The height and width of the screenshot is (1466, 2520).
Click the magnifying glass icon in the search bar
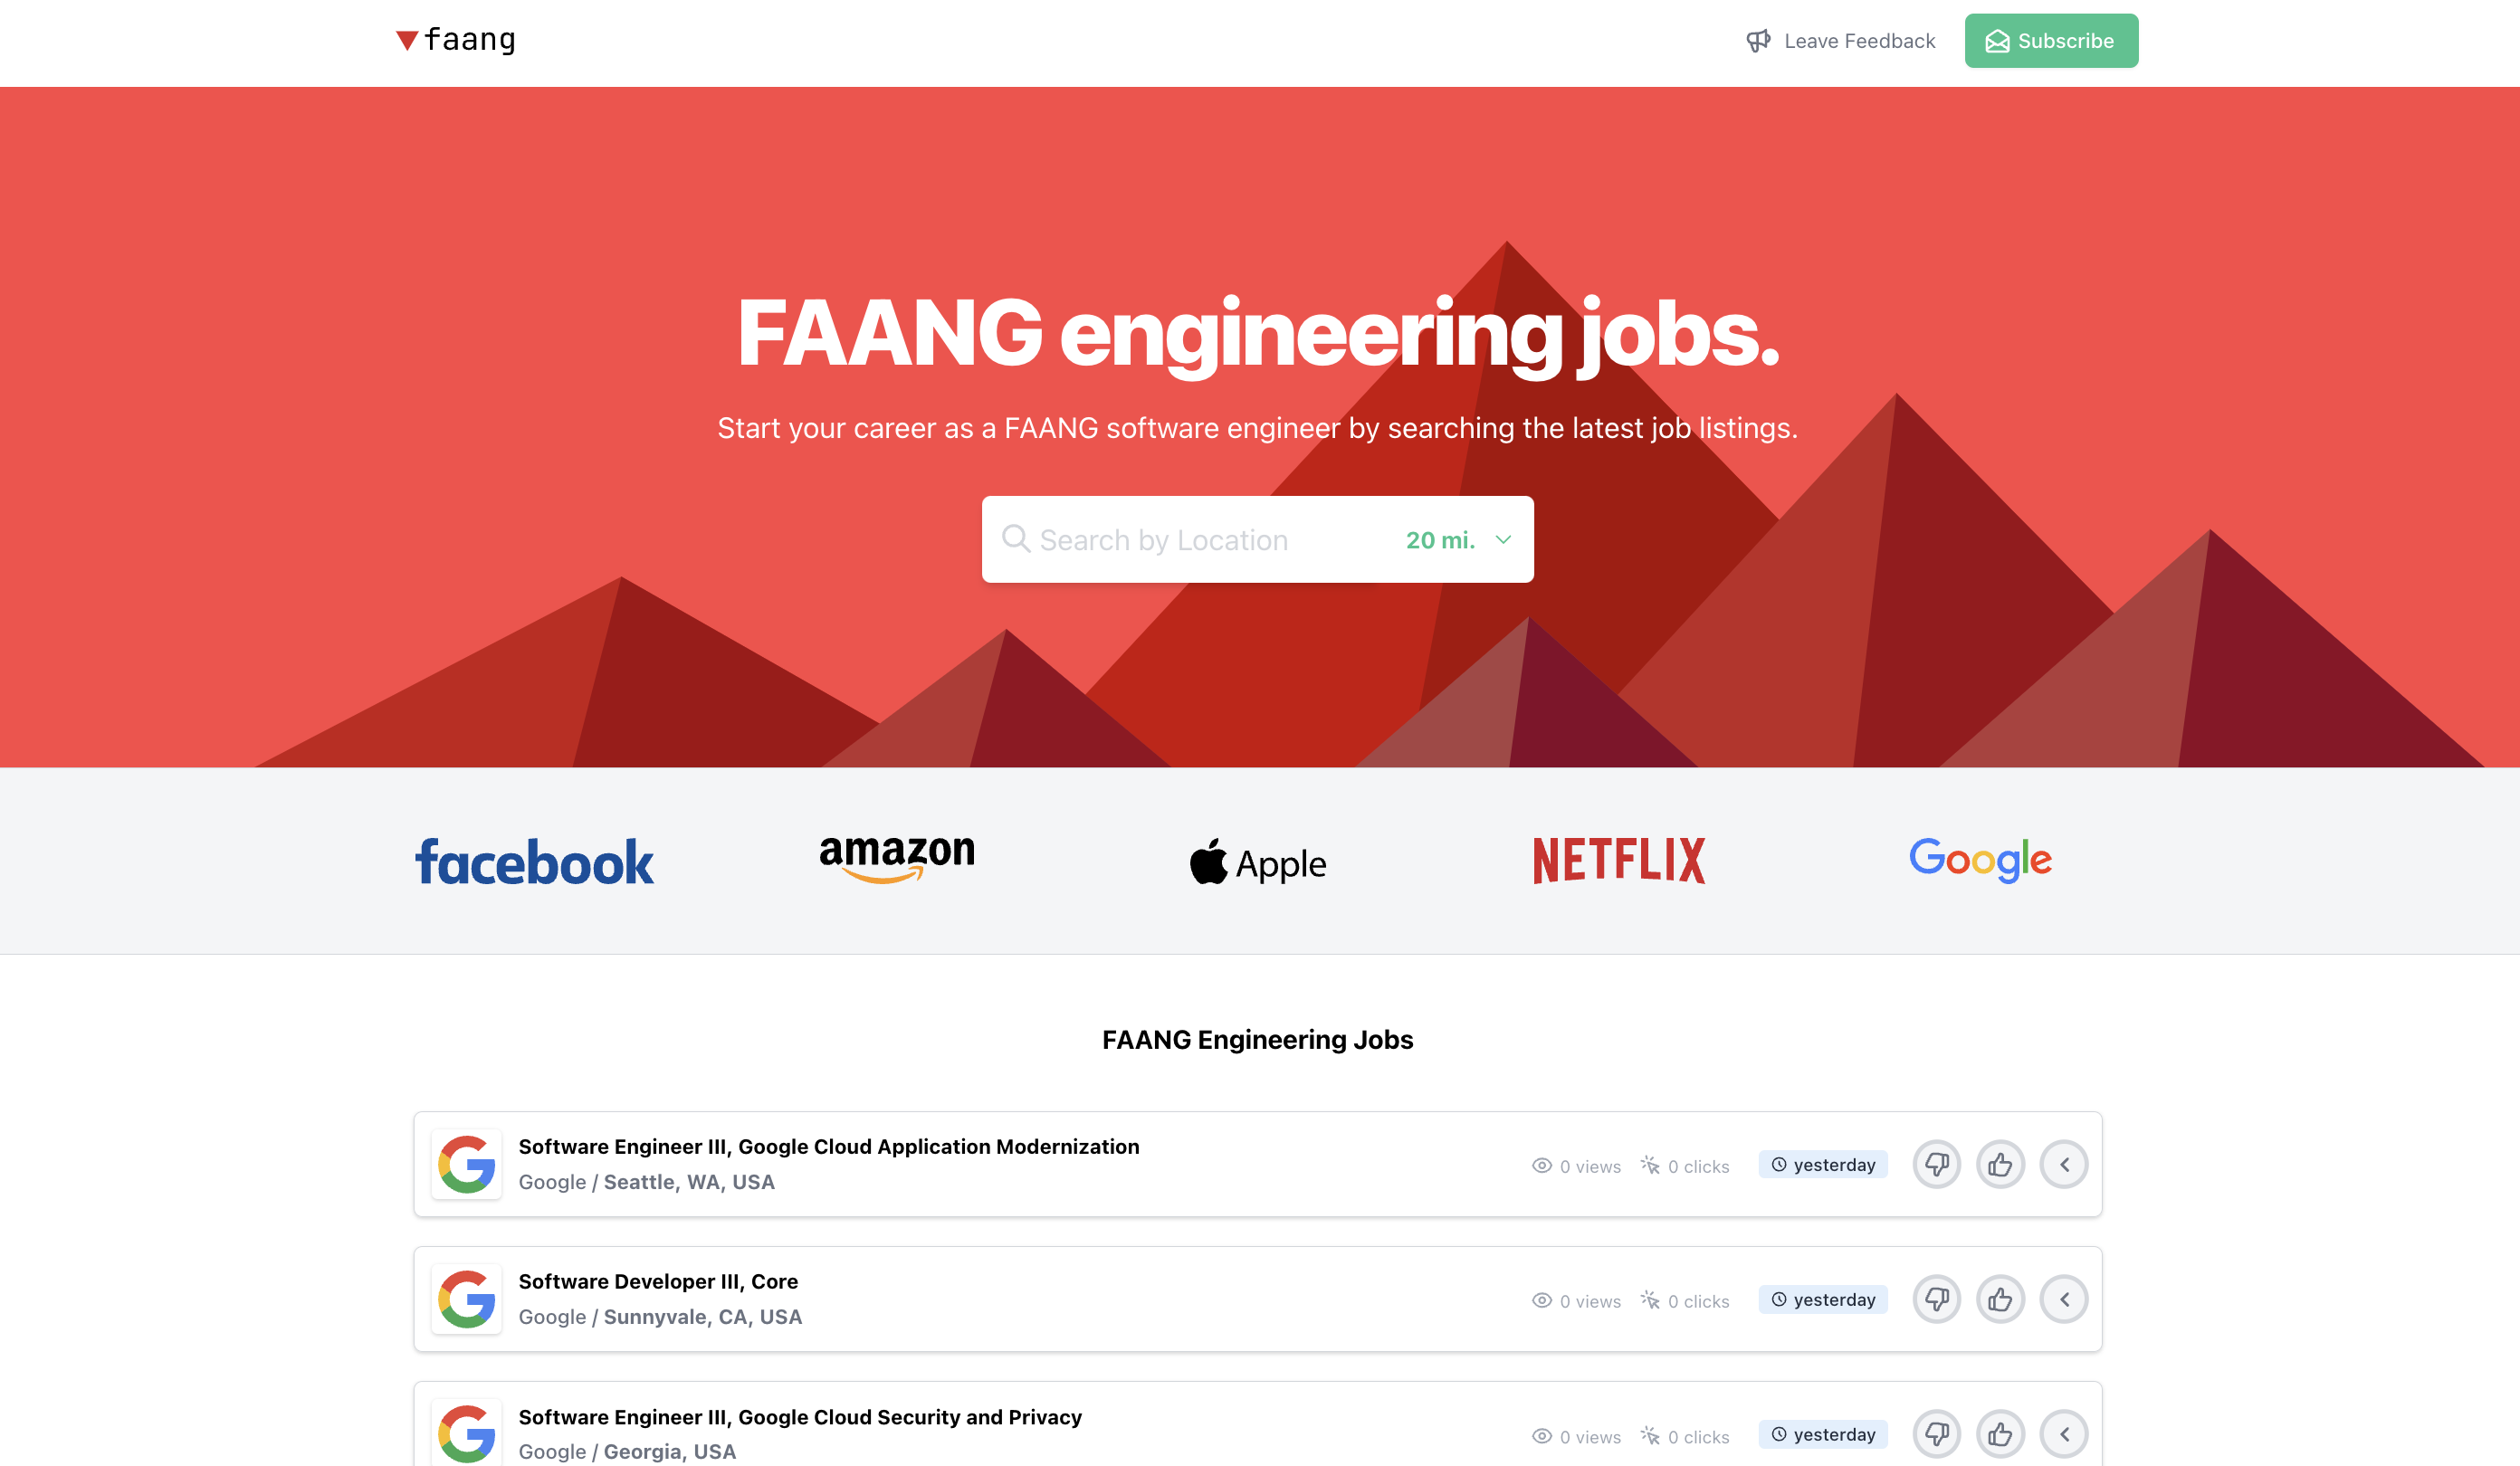[1017, 539]
